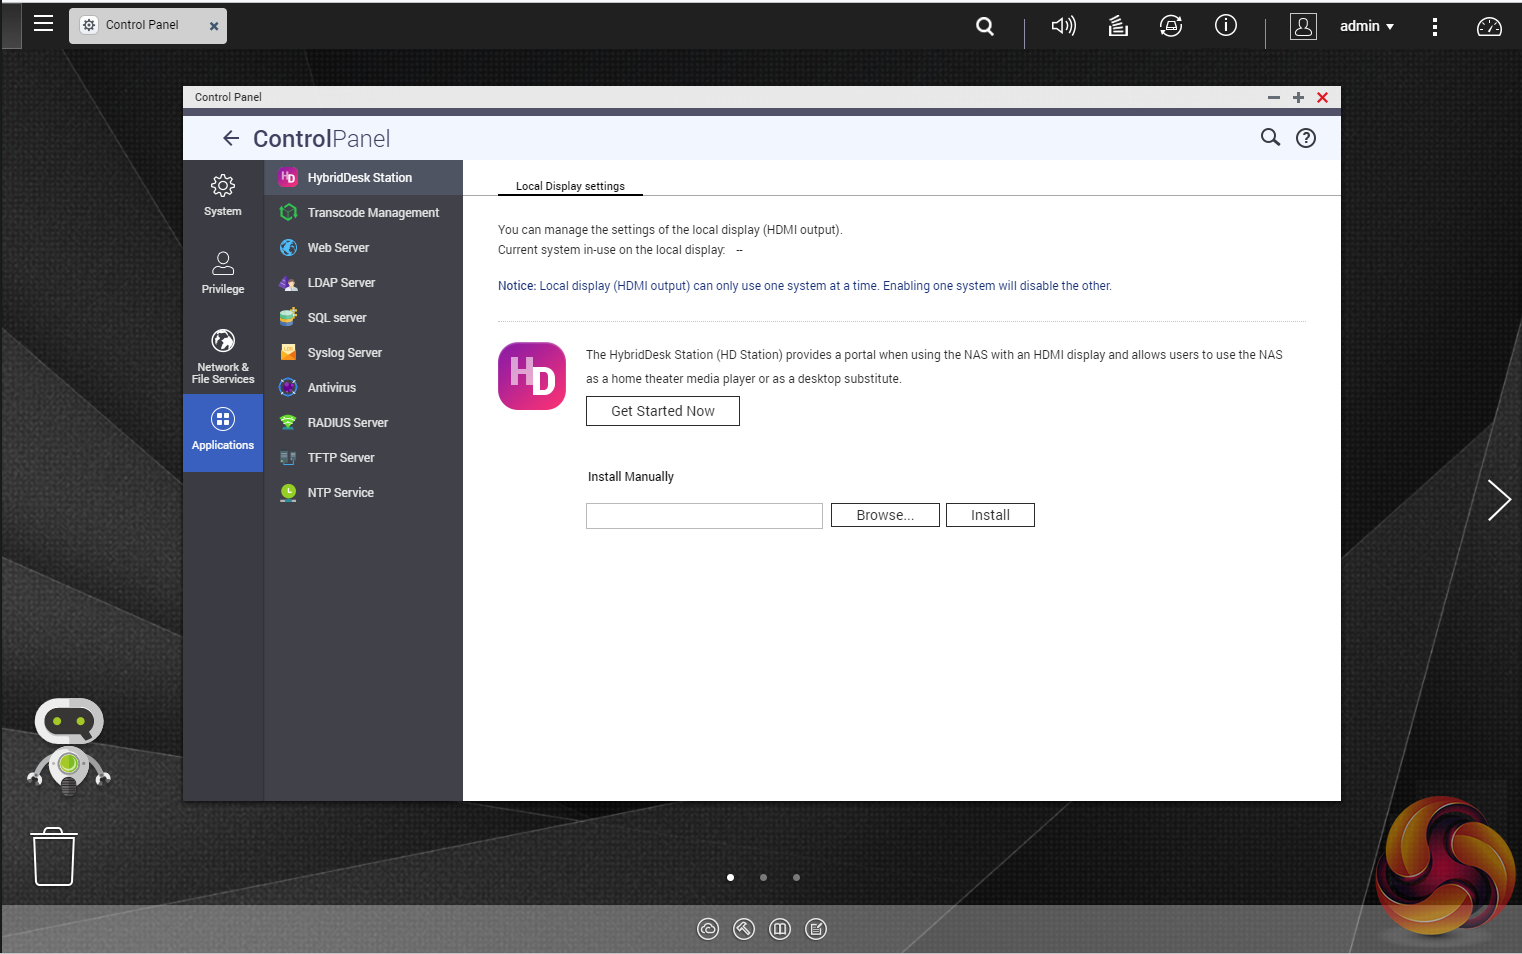1522x954 pixels.
Task: Expand the admin user dropdown
Action: [1366, 26]
